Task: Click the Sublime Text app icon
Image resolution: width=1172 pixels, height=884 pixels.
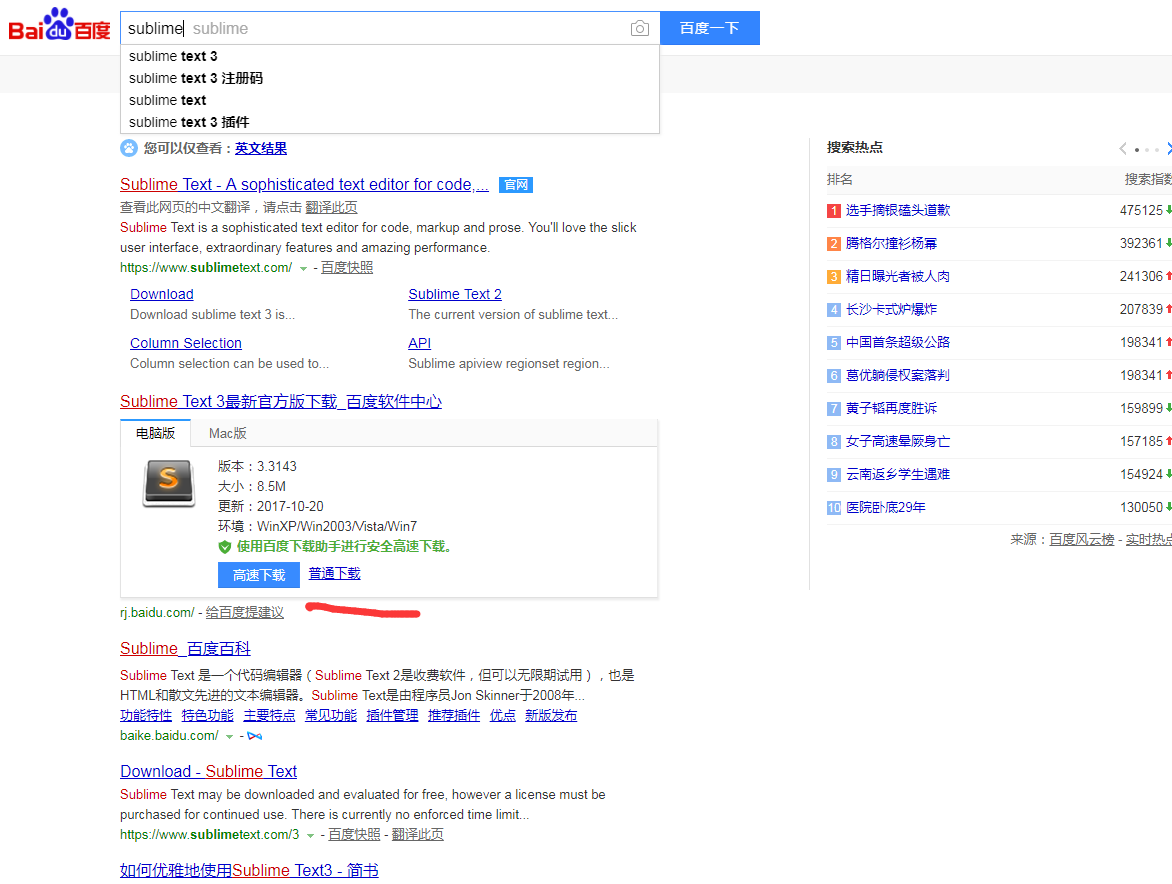Action: coord(169,483)
